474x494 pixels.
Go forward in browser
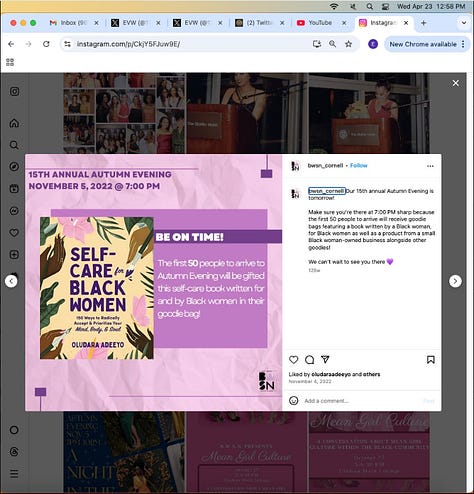point(28,44)
